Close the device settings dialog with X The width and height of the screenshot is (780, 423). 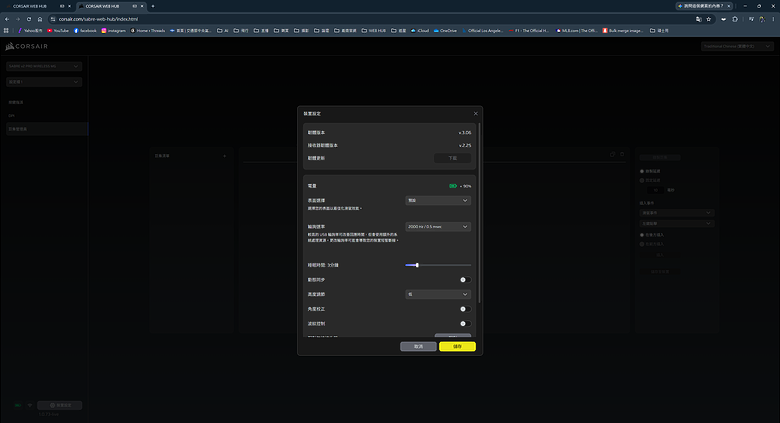(475, 113)
